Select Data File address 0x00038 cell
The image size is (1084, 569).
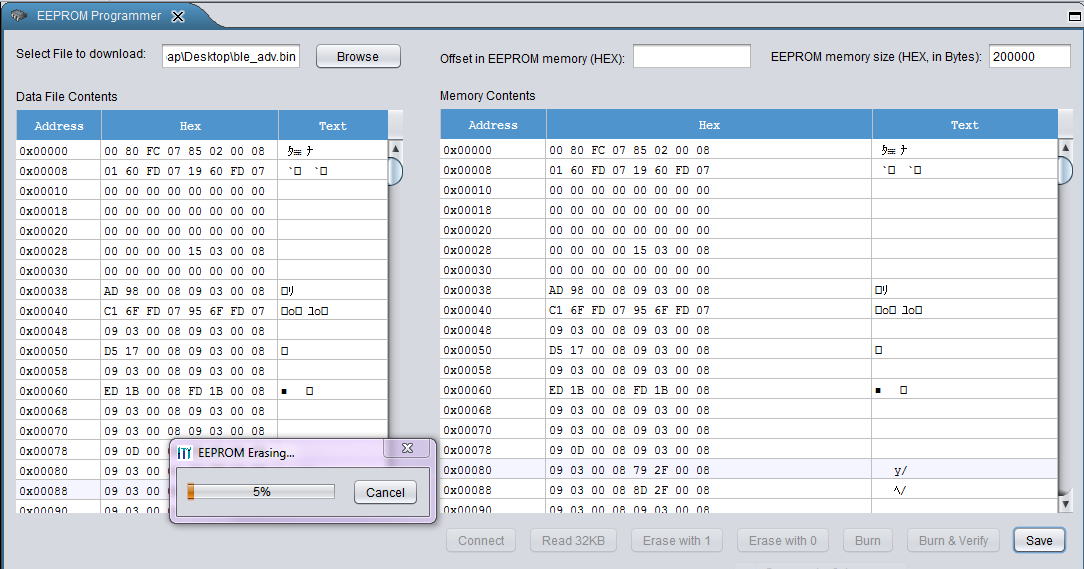click(59, 291)
